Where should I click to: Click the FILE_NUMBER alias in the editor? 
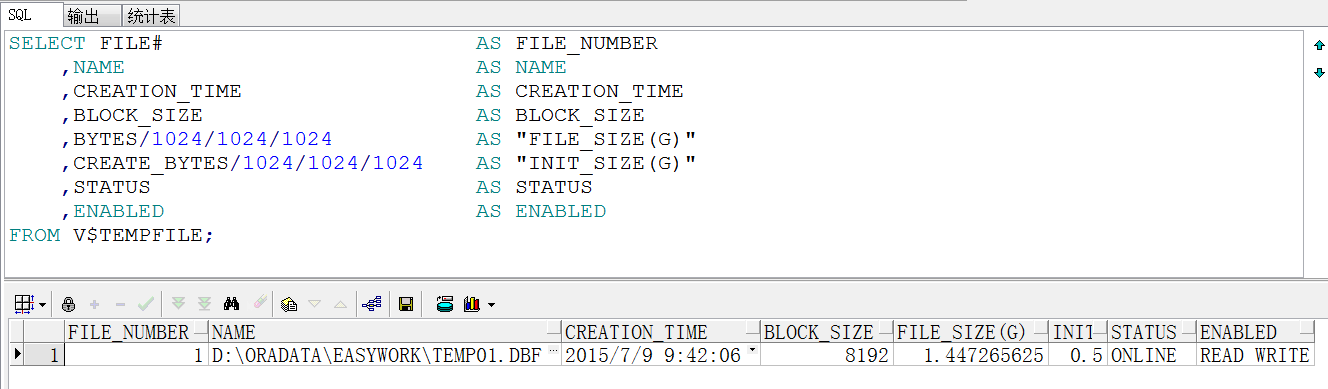[x=587, y=43]
